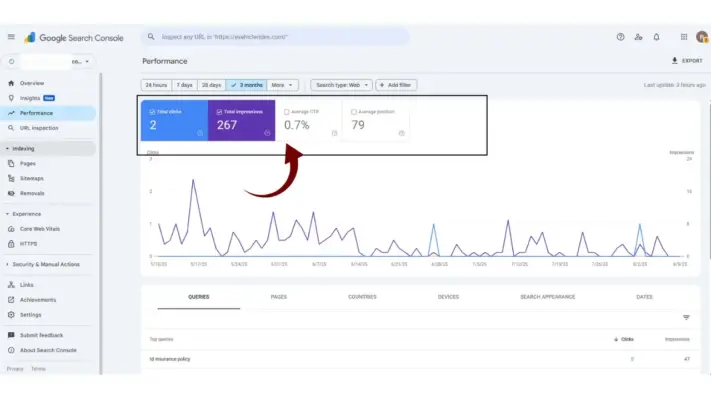Viewport: 711px width, 400px height.
Task: Enable the Average position checkbox
Action: tap(353, 112)
